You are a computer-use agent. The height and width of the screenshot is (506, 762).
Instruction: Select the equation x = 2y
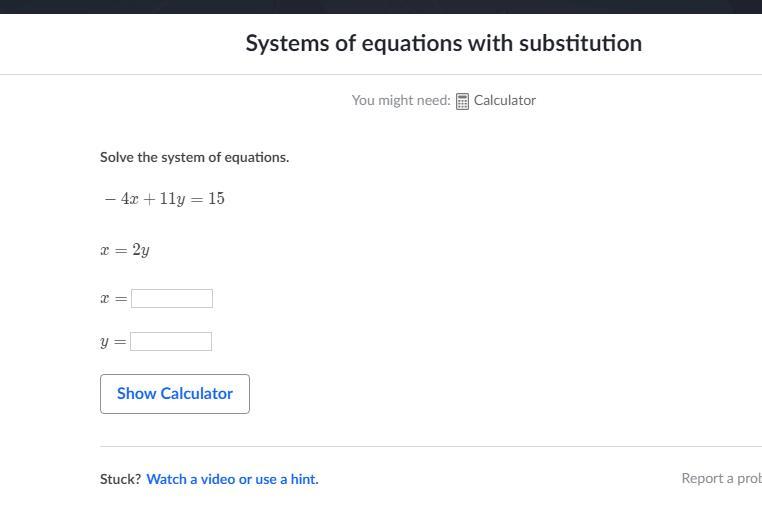[x=125, y=250]
